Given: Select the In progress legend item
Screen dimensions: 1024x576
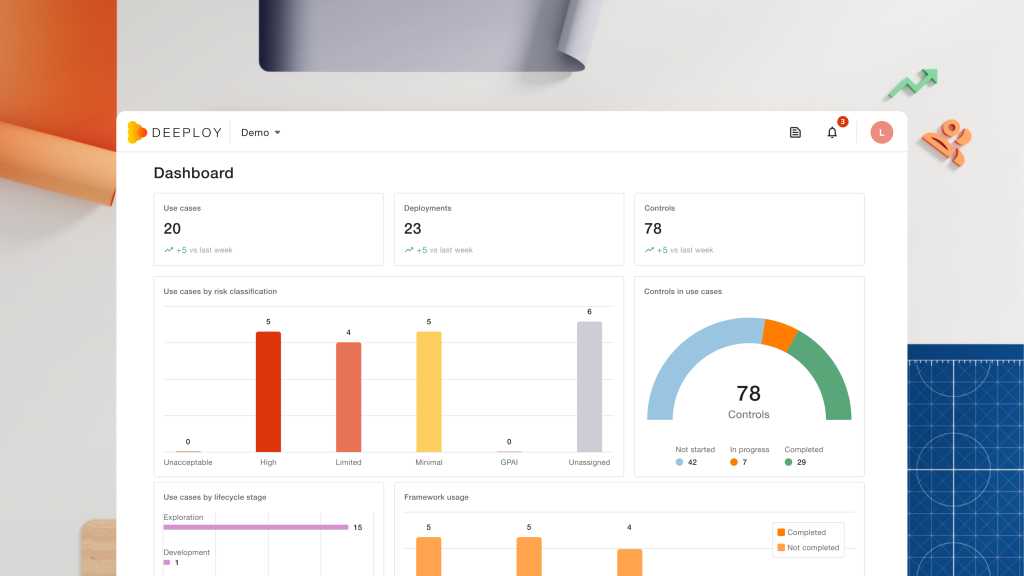Looking at the screenshot, I should pos(749,456).
